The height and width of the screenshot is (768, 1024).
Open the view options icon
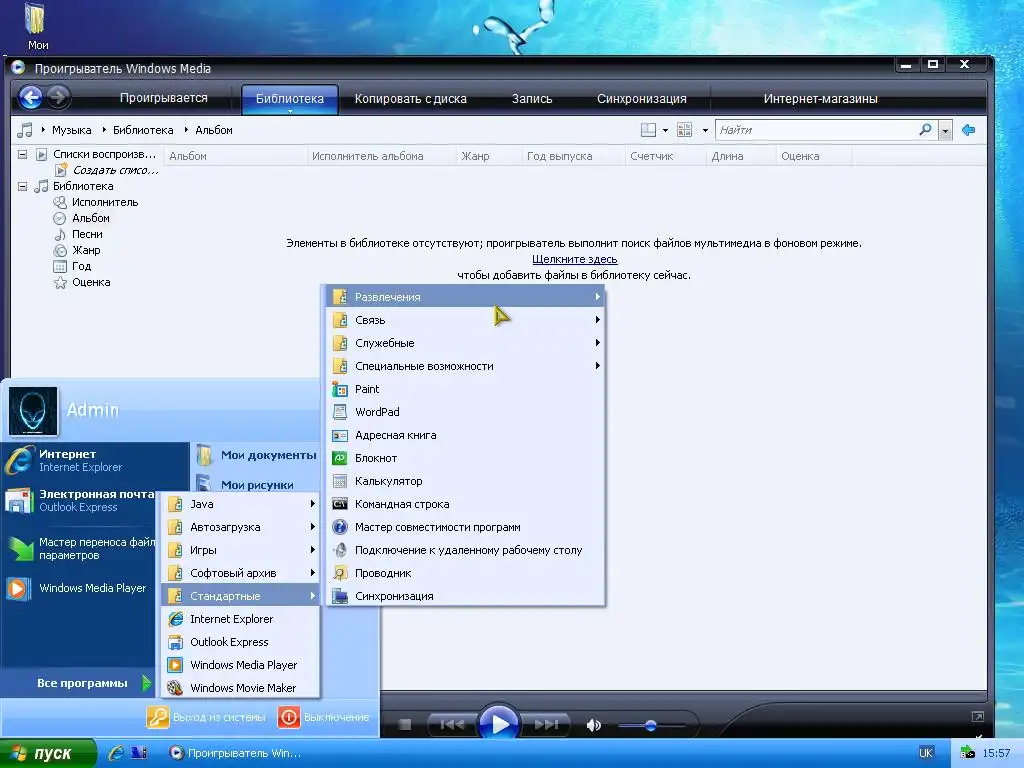point(684,130)
